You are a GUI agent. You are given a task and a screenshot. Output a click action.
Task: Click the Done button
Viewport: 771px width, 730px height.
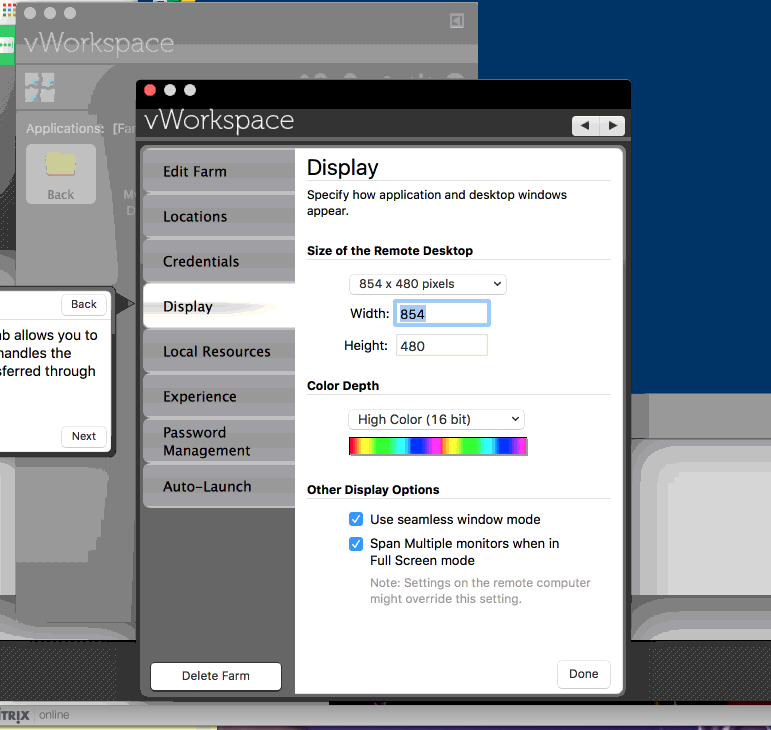(x=584, y=674)
